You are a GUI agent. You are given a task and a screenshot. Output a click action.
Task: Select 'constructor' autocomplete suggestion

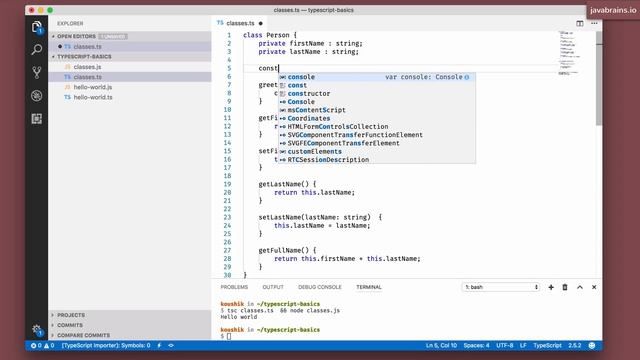point(377,93)
